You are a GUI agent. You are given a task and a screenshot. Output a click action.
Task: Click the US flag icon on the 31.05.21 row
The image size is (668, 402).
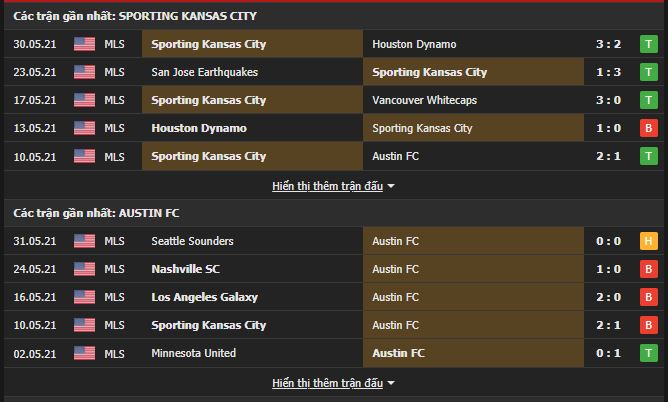[x=84, y=241]
